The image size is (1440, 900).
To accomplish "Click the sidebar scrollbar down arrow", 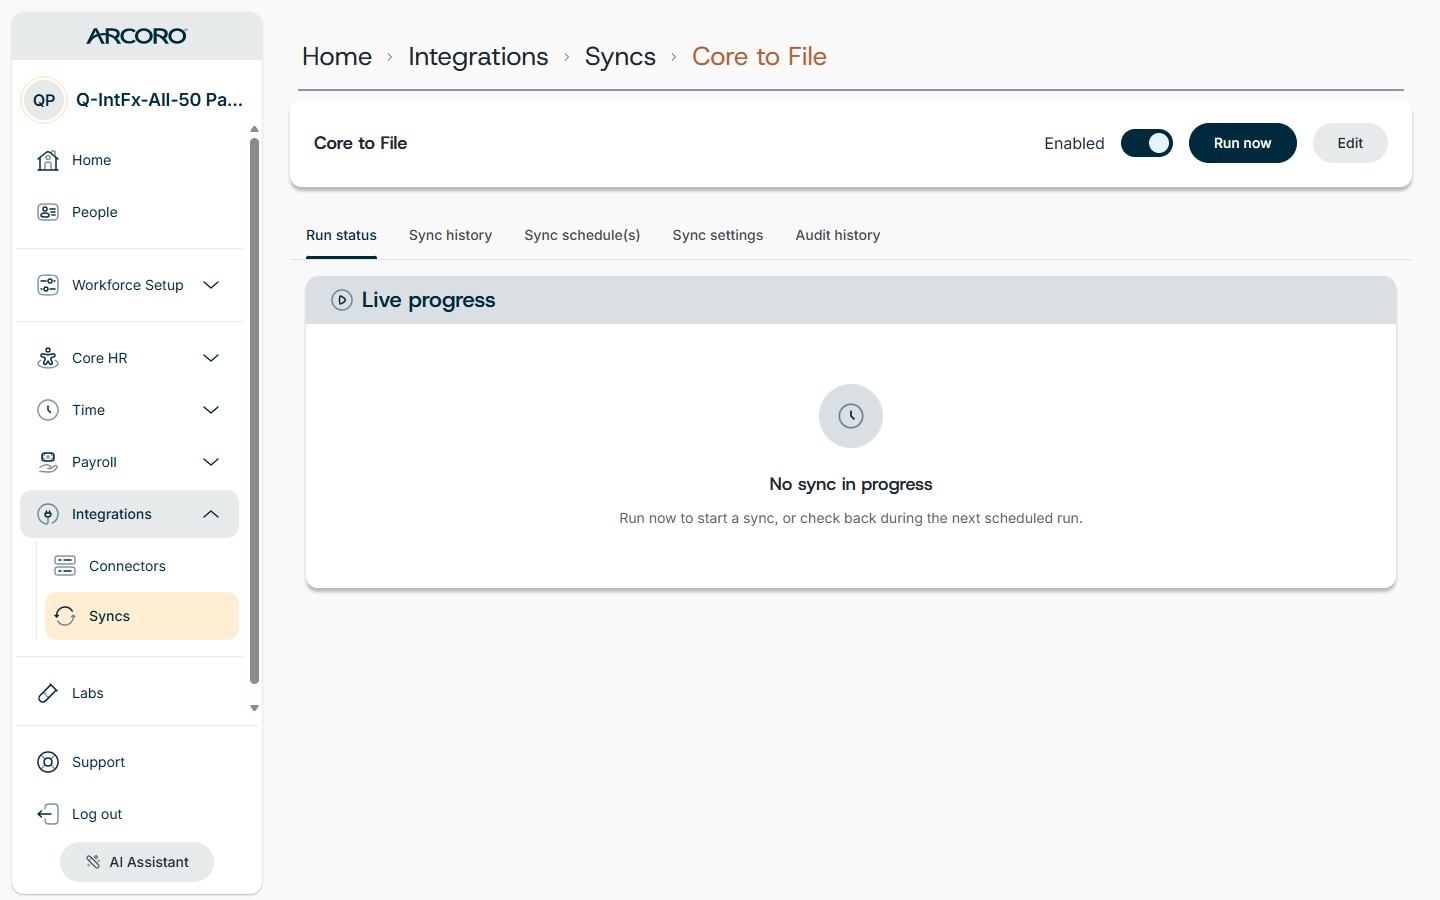I will pos(254,708).
